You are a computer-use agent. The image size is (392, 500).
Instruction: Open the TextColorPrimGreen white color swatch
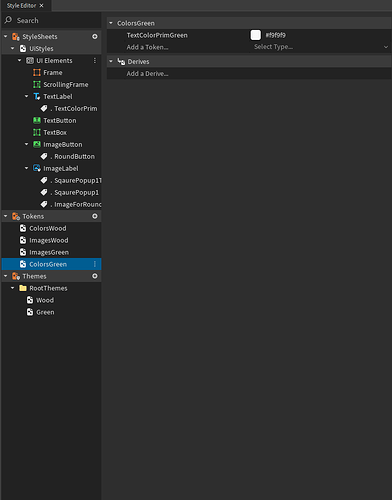(256, 35)
